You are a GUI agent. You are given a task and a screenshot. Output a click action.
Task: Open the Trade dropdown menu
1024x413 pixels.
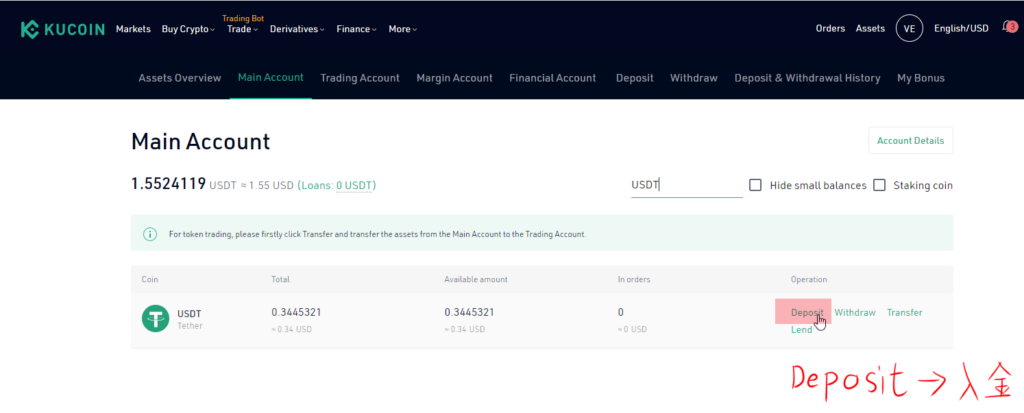242,29
